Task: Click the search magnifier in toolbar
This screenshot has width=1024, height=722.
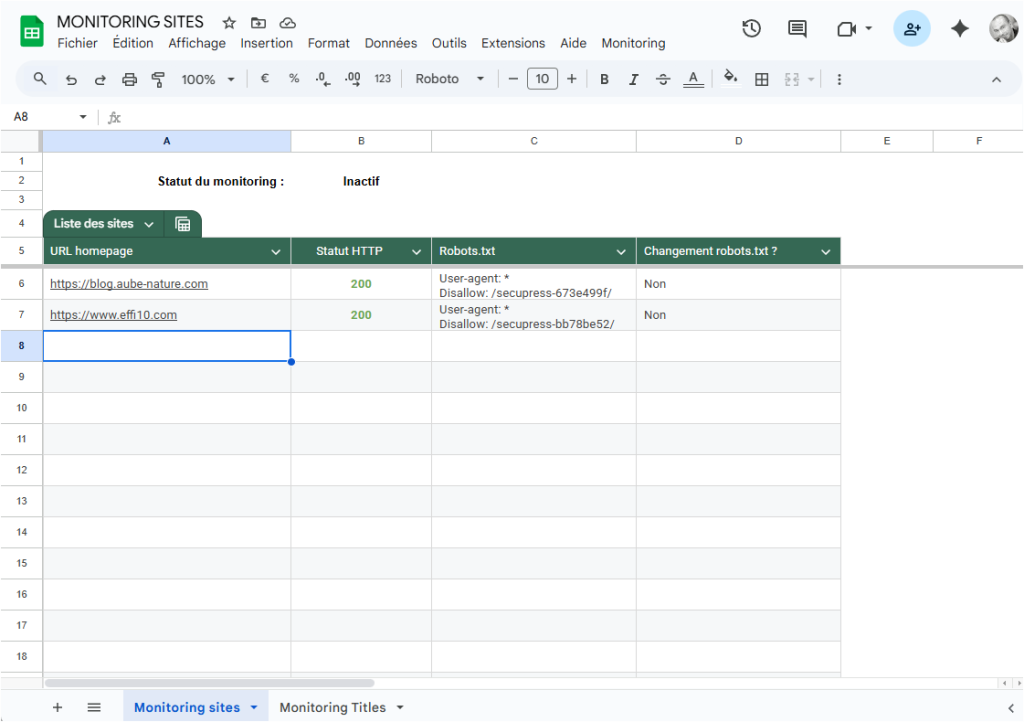Action: tap(40, 79)
